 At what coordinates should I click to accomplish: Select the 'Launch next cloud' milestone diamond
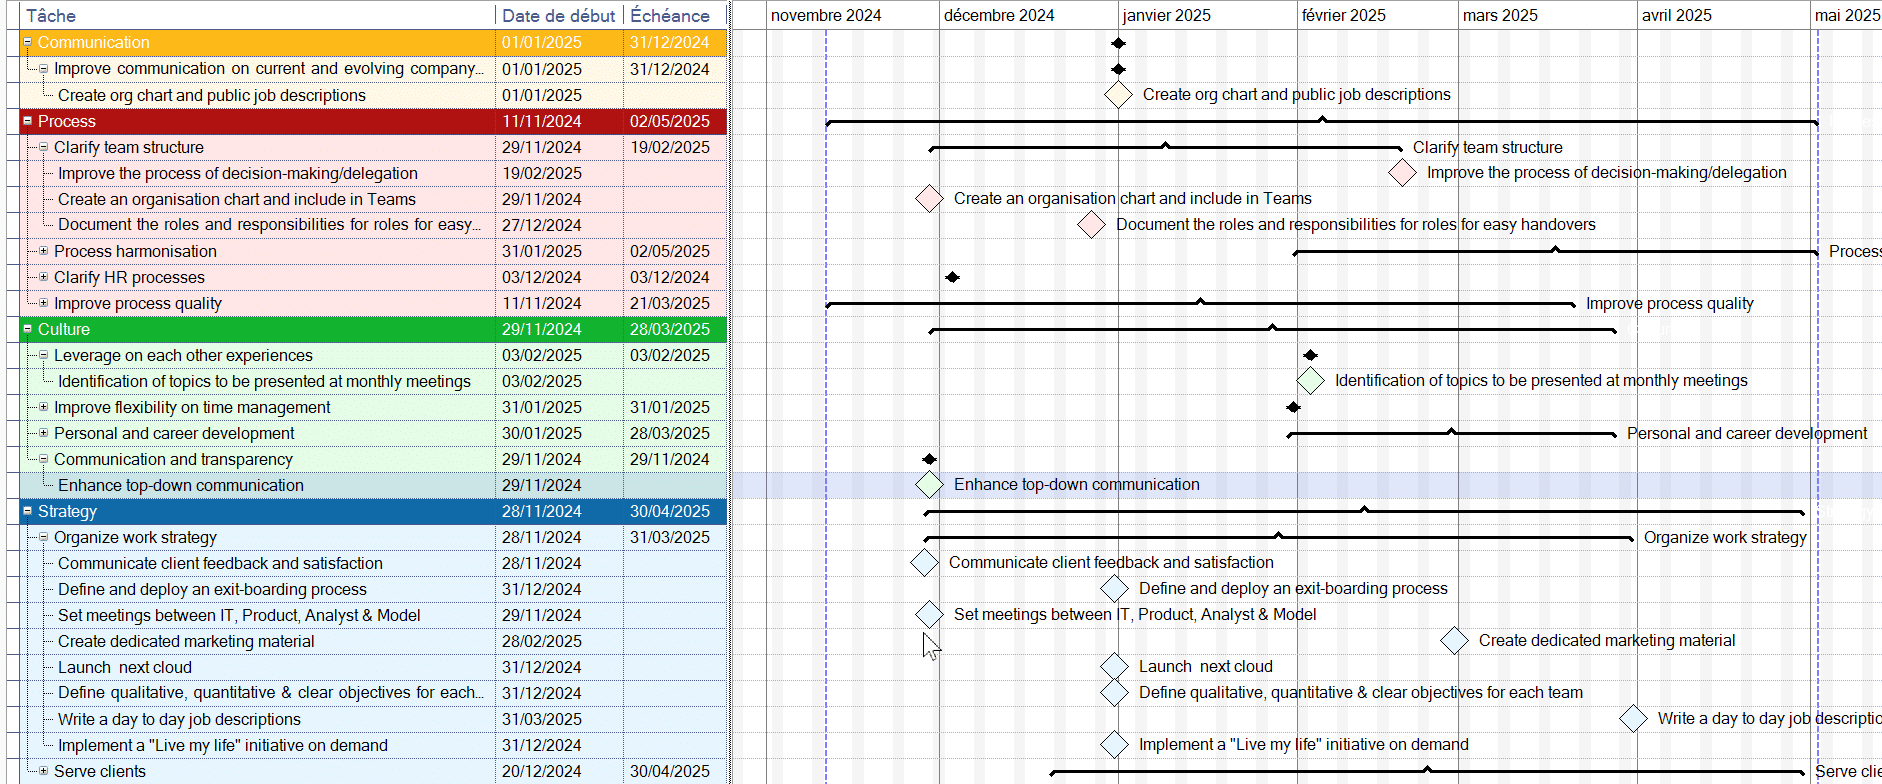1114,667
